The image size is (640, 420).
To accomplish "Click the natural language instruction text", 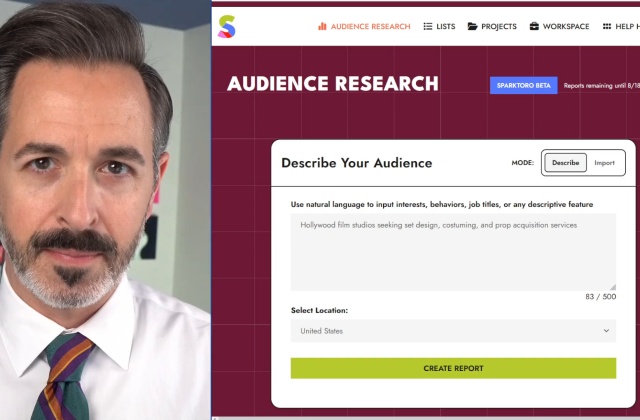I will pos(442,204).
